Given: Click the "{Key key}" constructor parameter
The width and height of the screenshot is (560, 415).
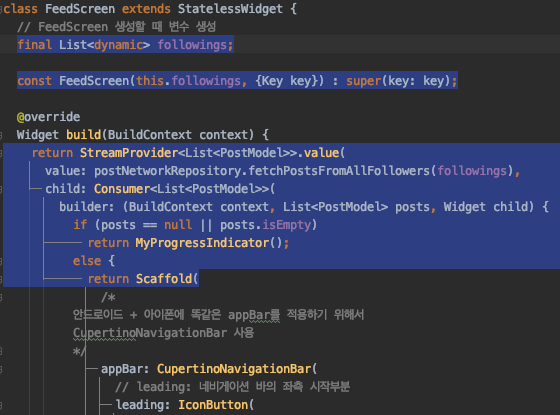Looking at the screenshot, I should pos(286,81).
